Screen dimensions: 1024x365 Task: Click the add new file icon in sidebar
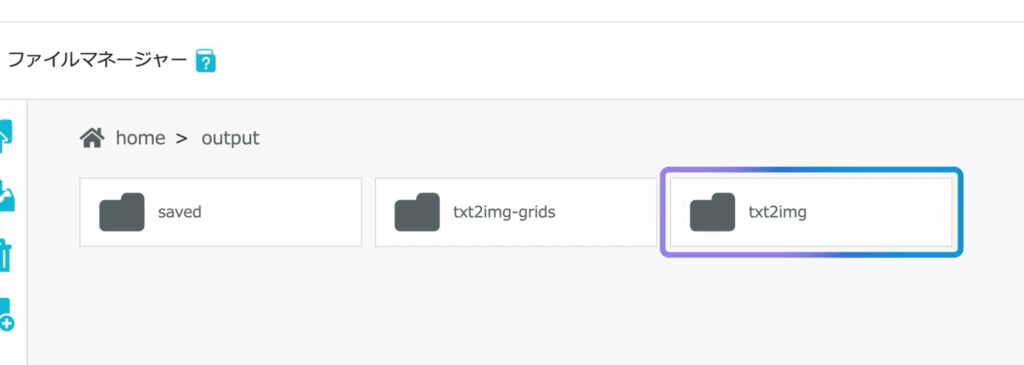tap(7, 315)
